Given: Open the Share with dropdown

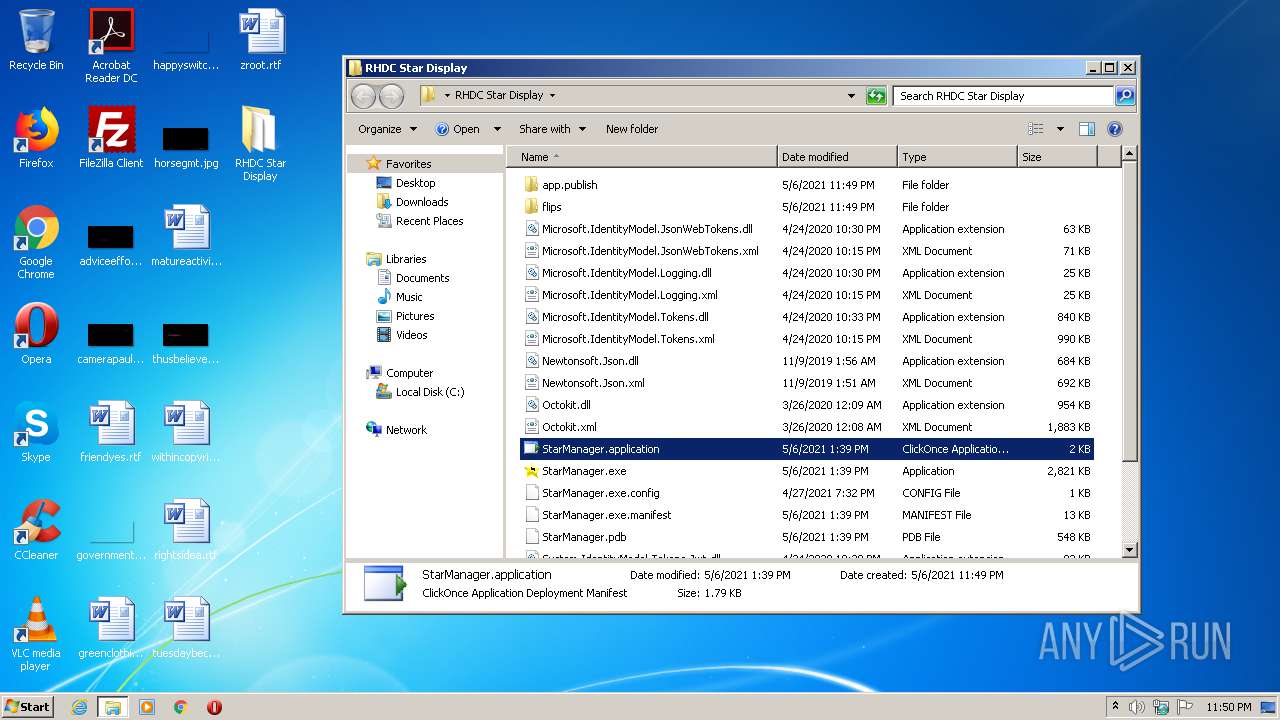Looking at the screenshot, I should click(x=552, y=129).
